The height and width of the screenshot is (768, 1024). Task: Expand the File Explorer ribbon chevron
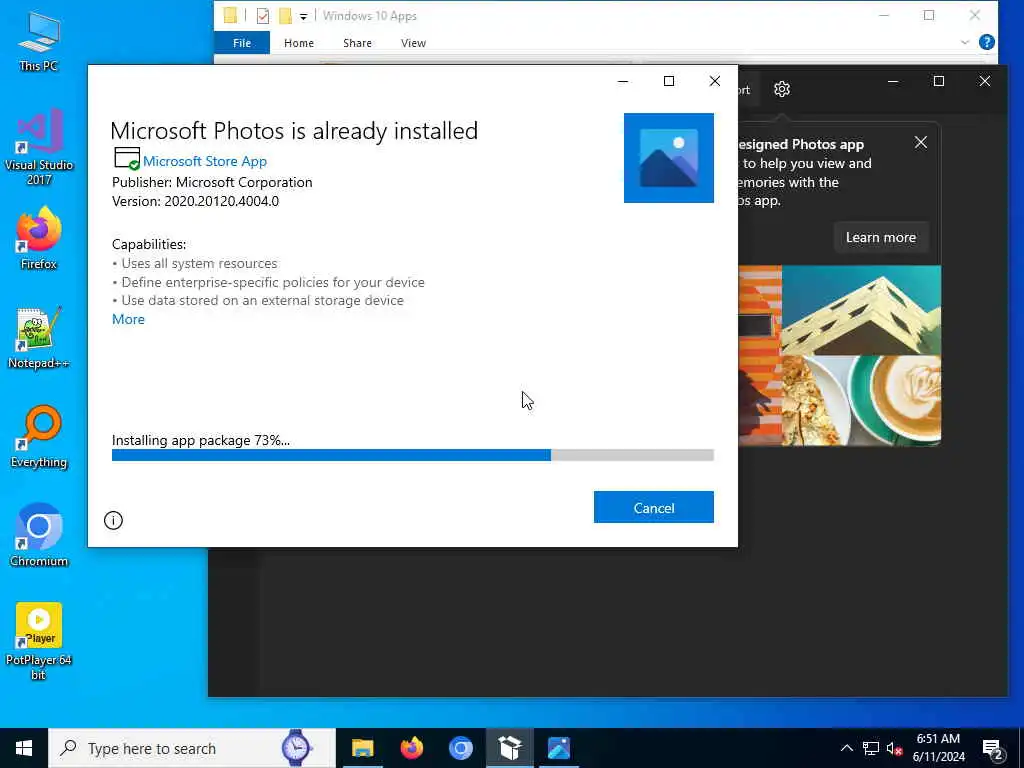965,42
